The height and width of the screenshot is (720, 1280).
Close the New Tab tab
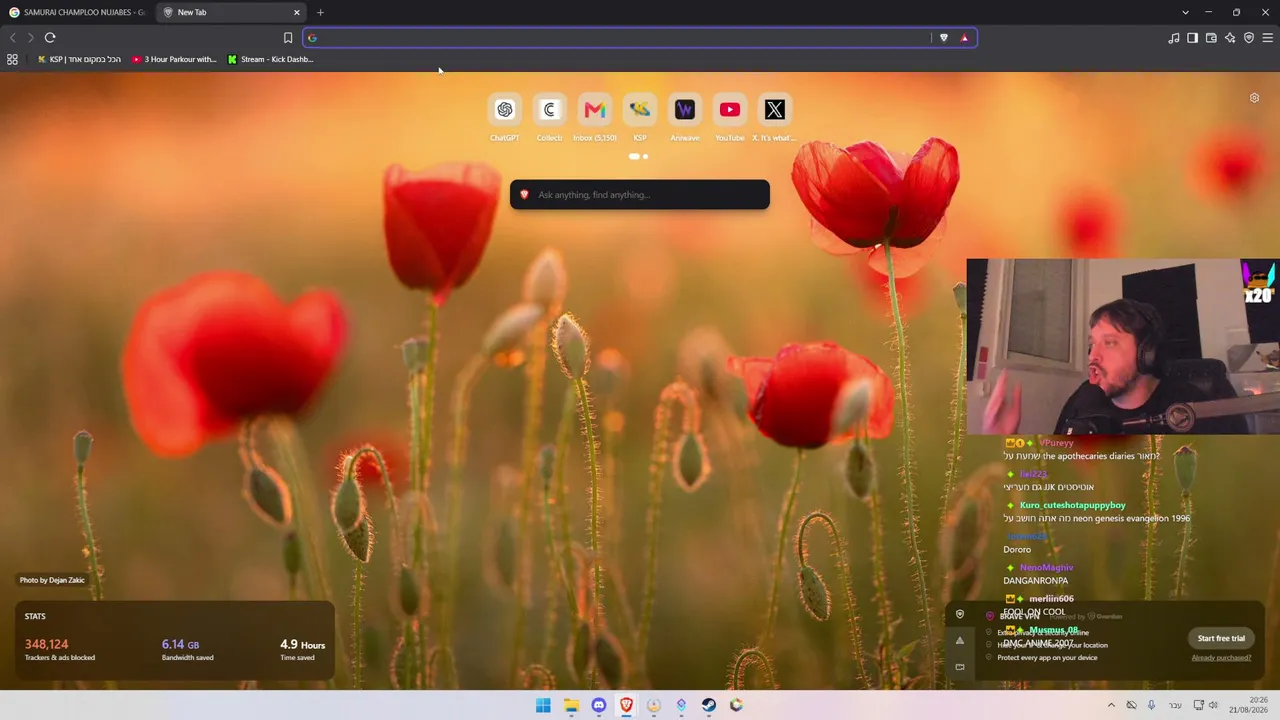[x=297, y=12]
